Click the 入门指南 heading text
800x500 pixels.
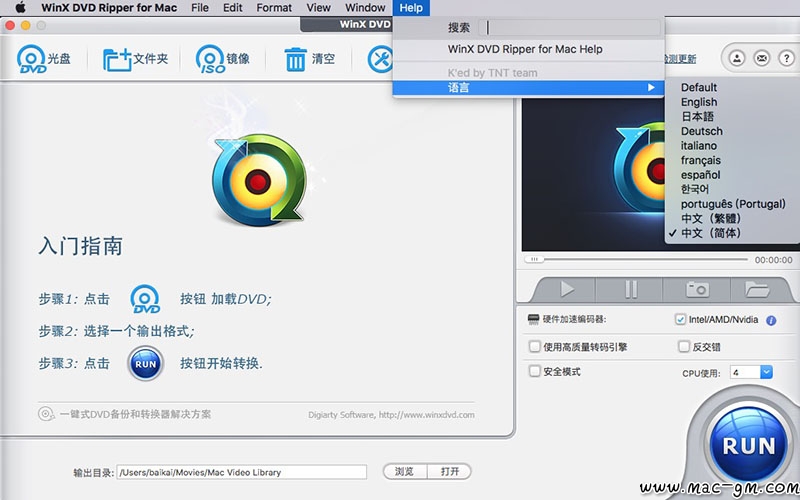pos(81,246)
